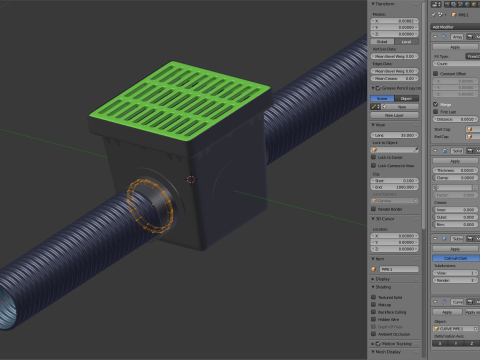
Task: Select Object grease pencil source
Action: click(x=406, y=98)
